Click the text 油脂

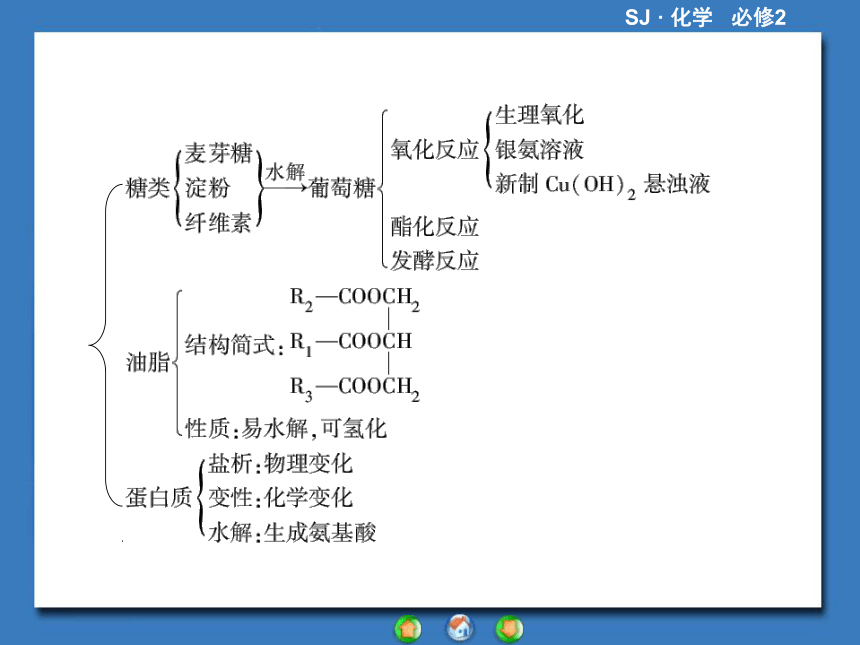(x=147, y=362)
